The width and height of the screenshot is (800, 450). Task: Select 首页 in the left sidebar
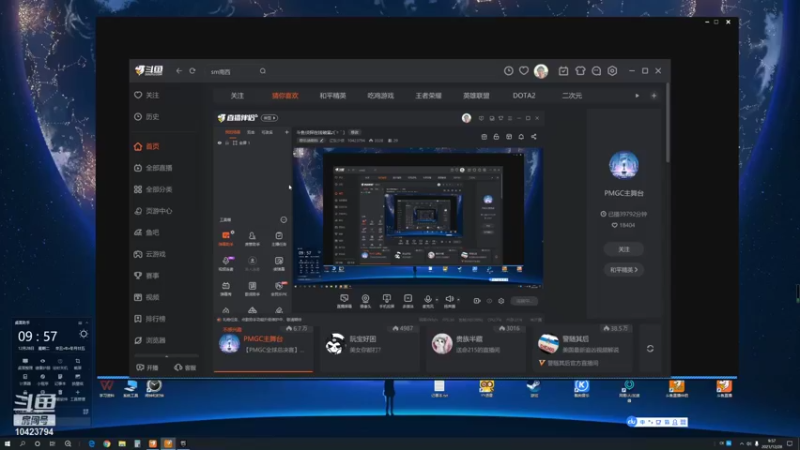147,146
